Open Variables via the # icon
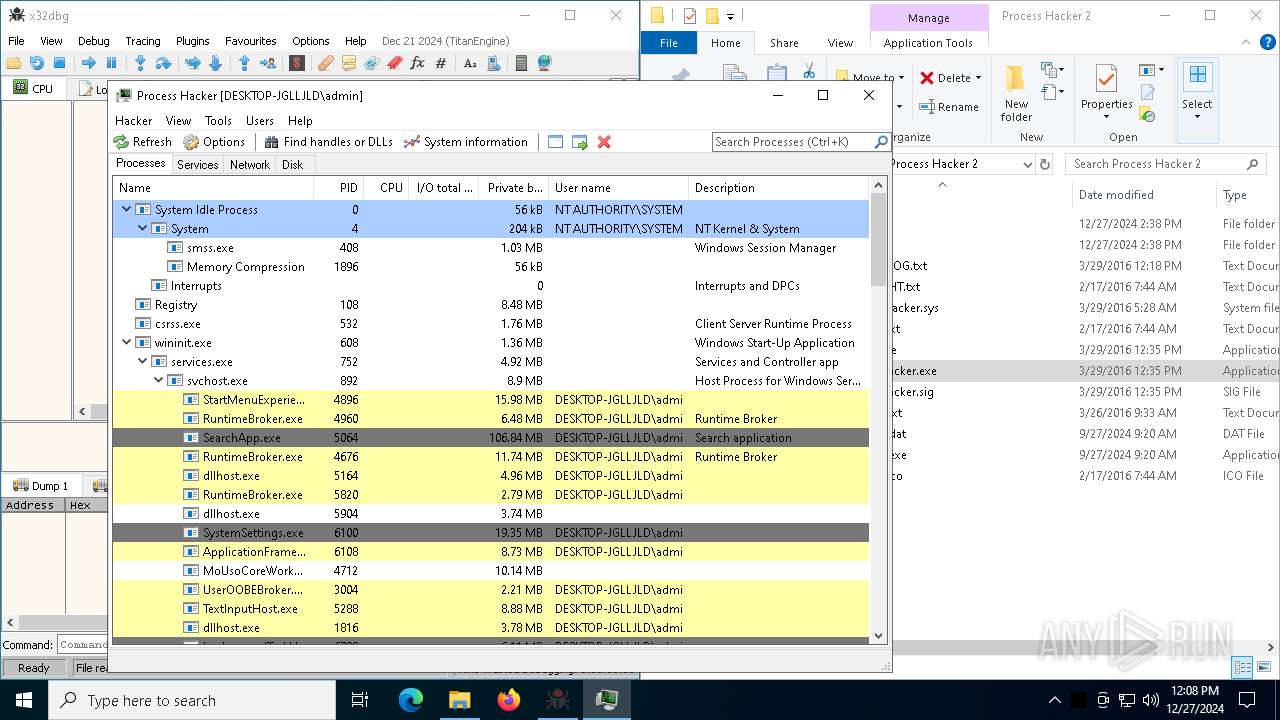This screenshot has width=1280, height=720. pos(441,63)
